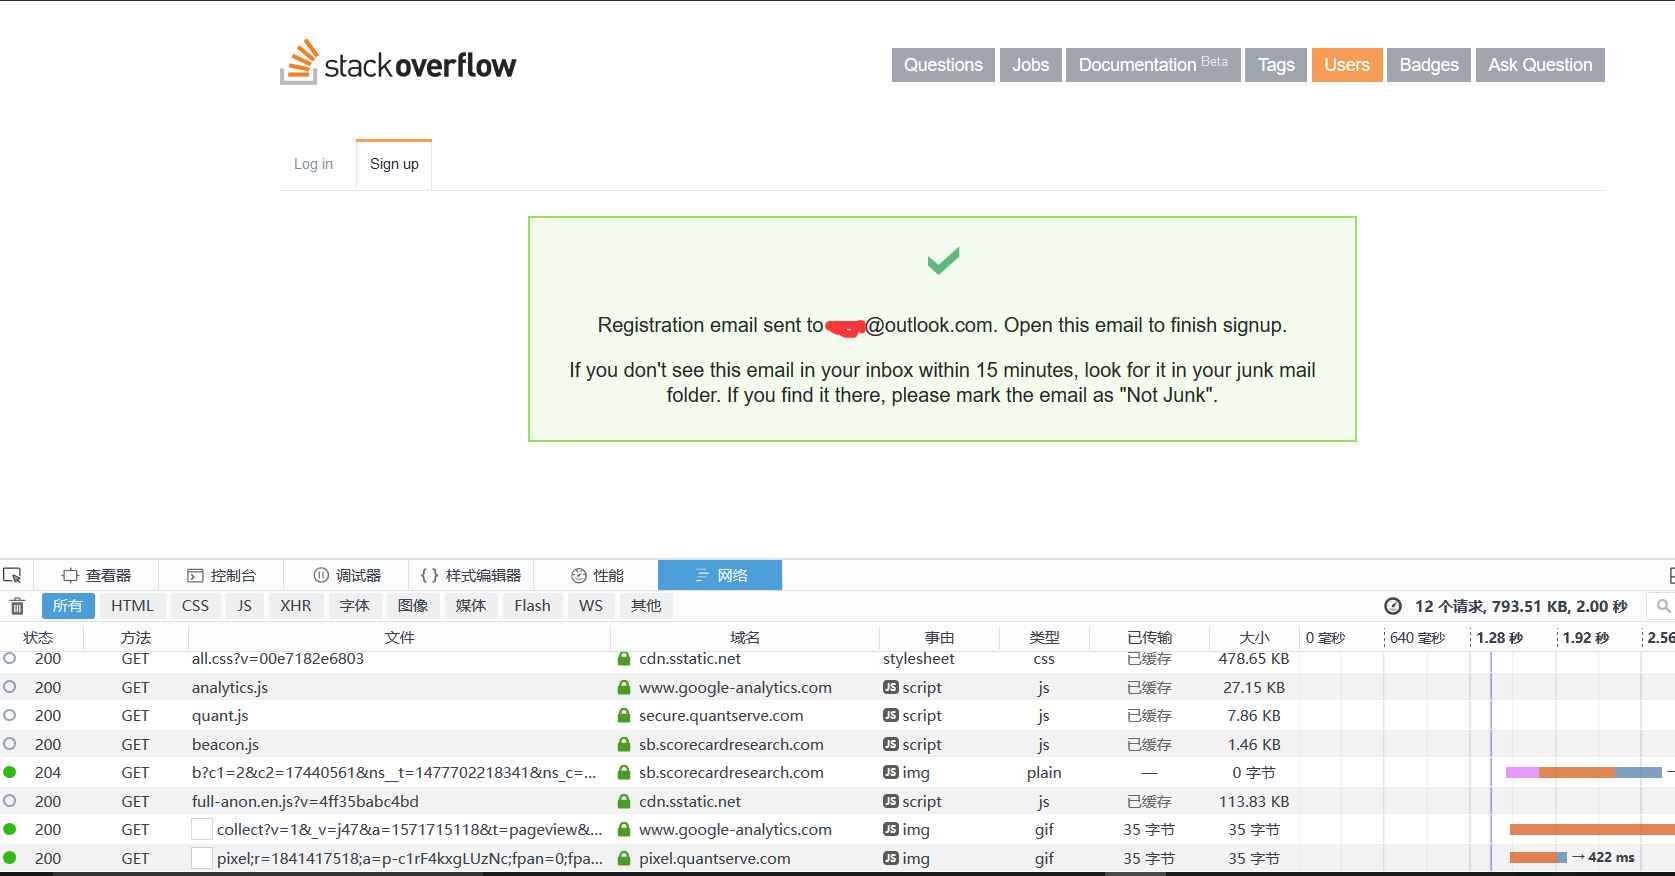
Task: Click the collect?v=1 image thumbnail
Action: click(x=202, y=830)
